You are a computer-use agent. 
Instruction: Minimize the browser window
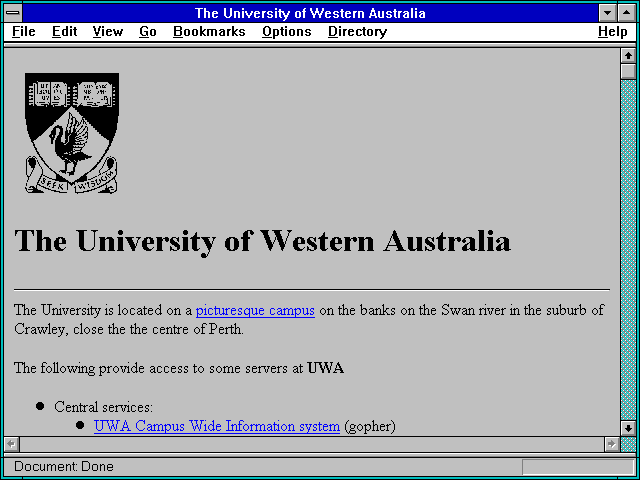pyautogui.click(x=608, y=13)
